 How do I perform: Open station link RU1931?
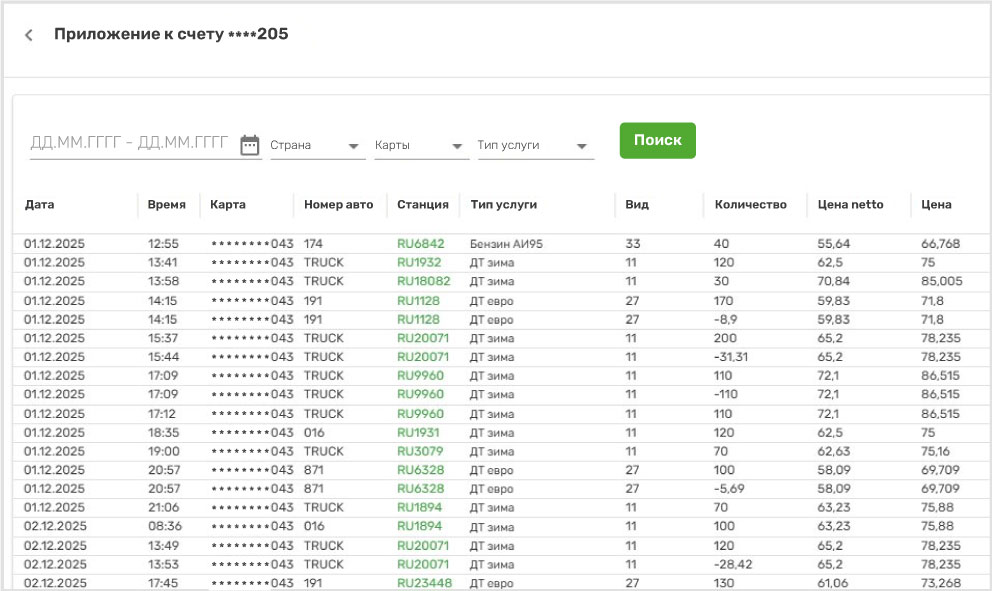418,433
